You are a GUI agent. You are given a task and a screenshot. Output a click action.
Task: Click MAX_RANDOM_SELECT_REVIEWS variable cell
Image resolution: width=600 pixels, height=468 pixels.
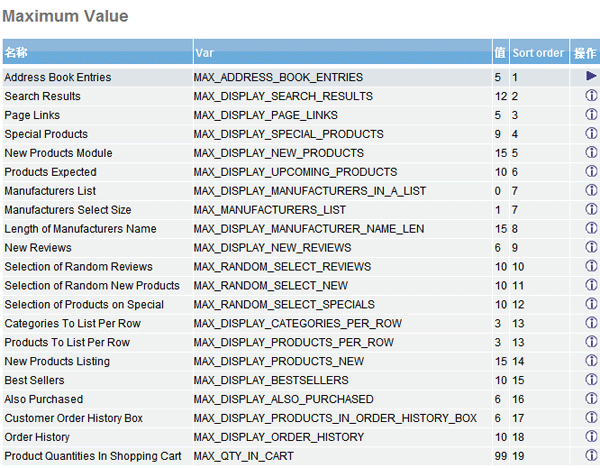(282, 267)
